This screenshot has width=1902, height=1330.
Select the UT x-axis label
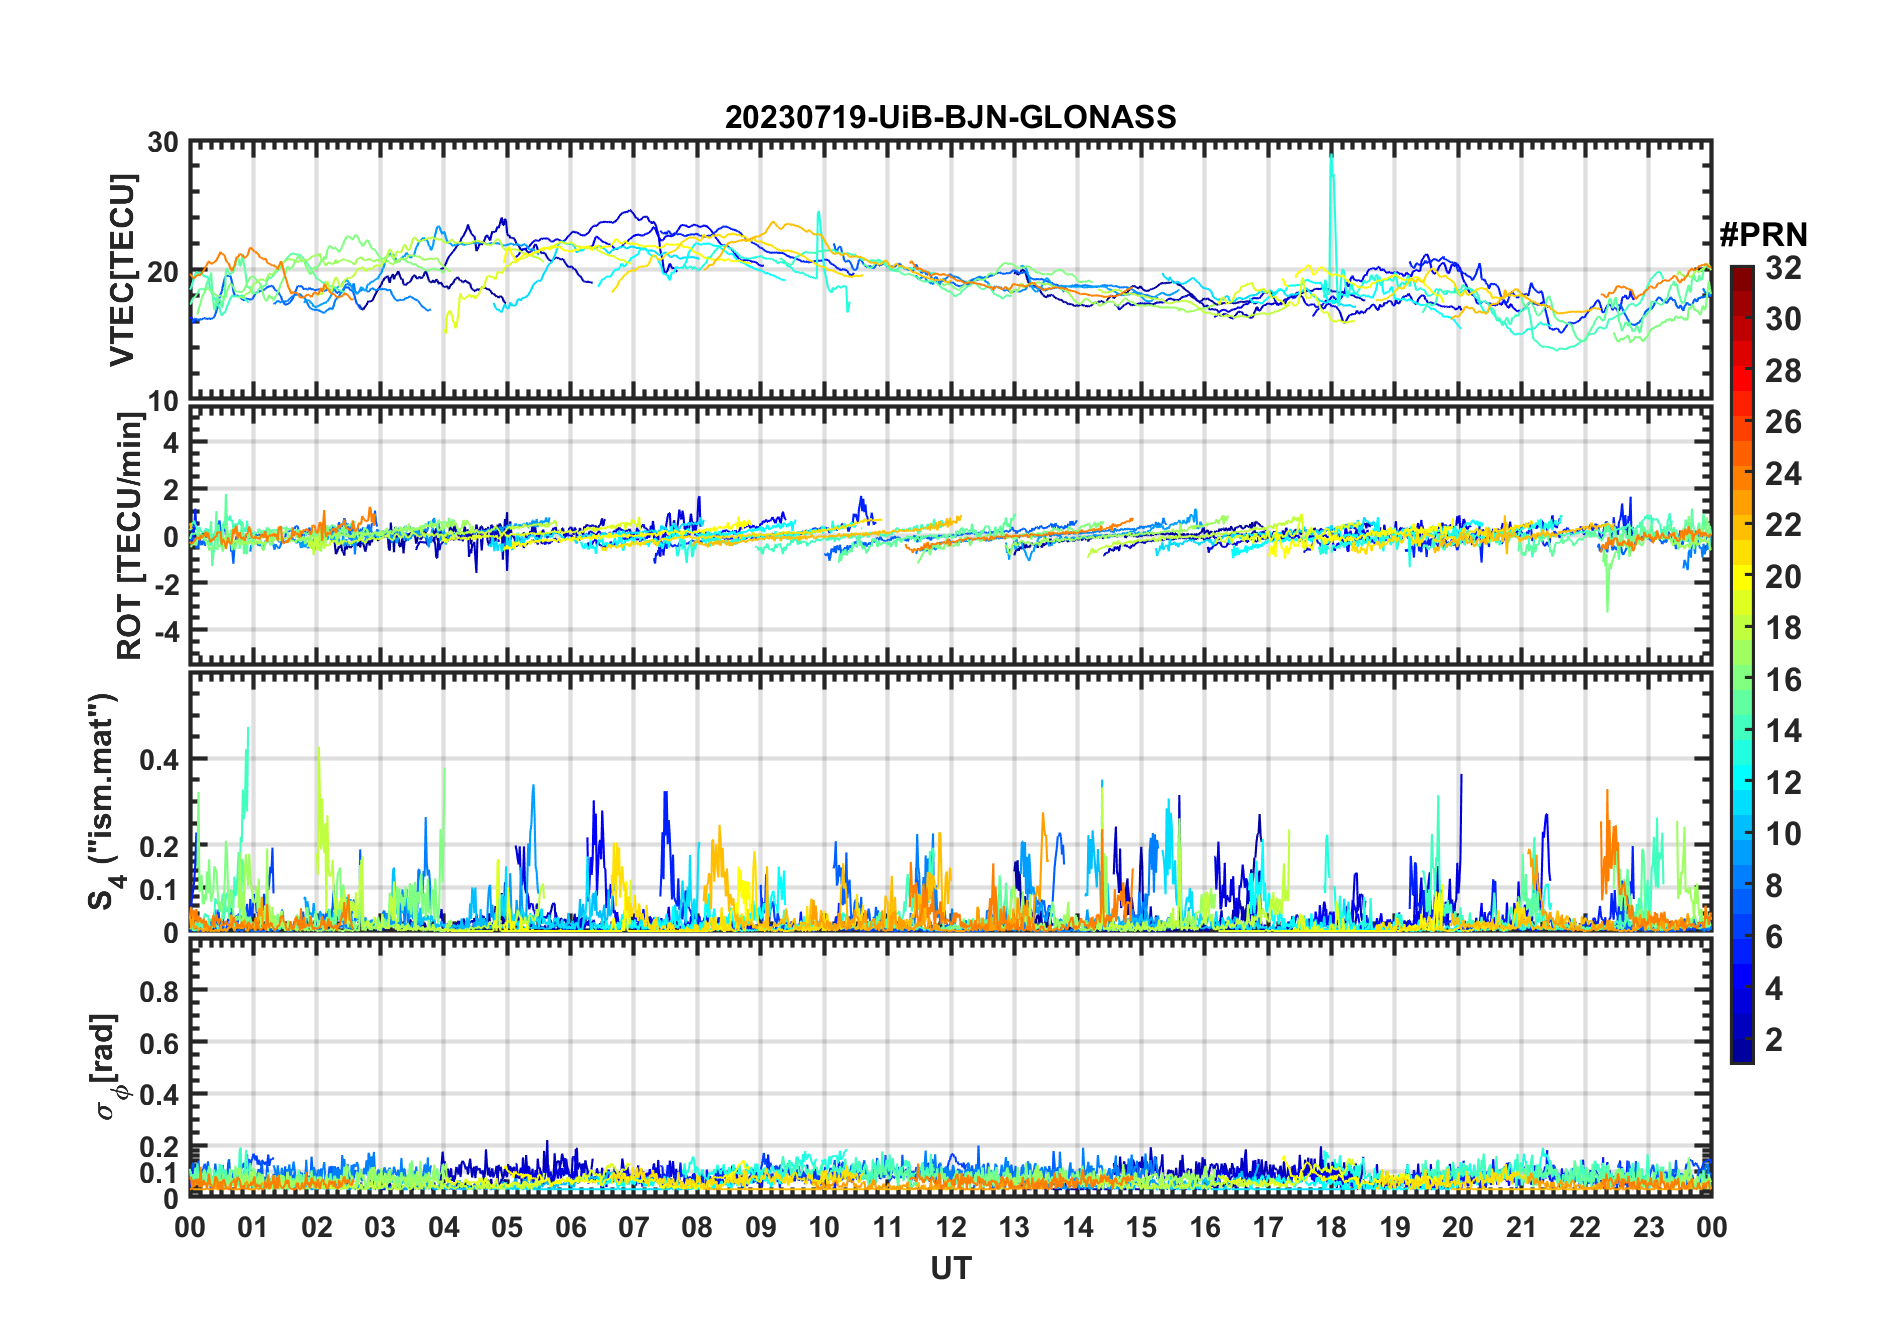click(x=950, y=1268)
